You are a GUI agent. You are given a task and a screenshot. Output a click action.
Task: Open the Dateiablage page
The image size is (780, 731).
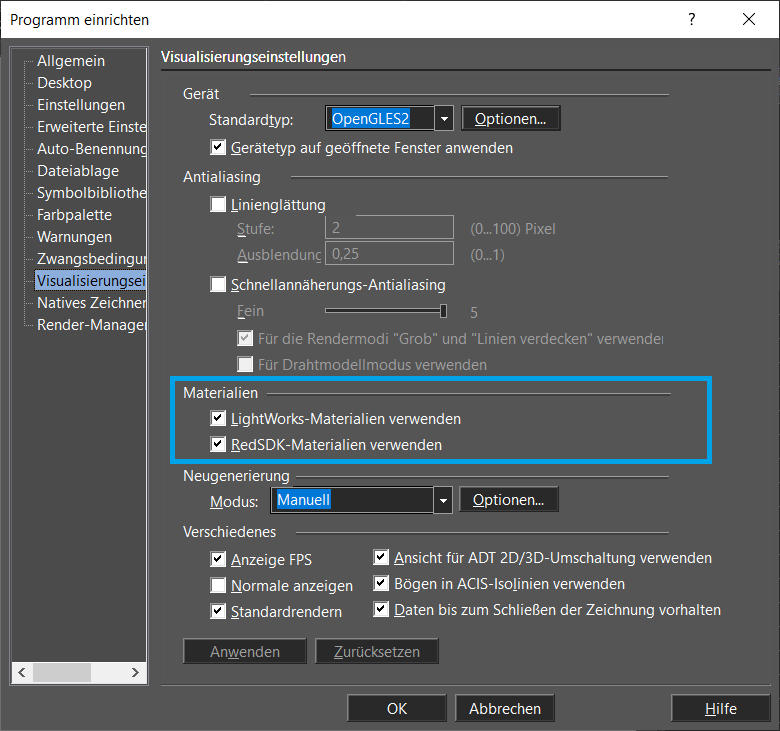coord(78,171)
